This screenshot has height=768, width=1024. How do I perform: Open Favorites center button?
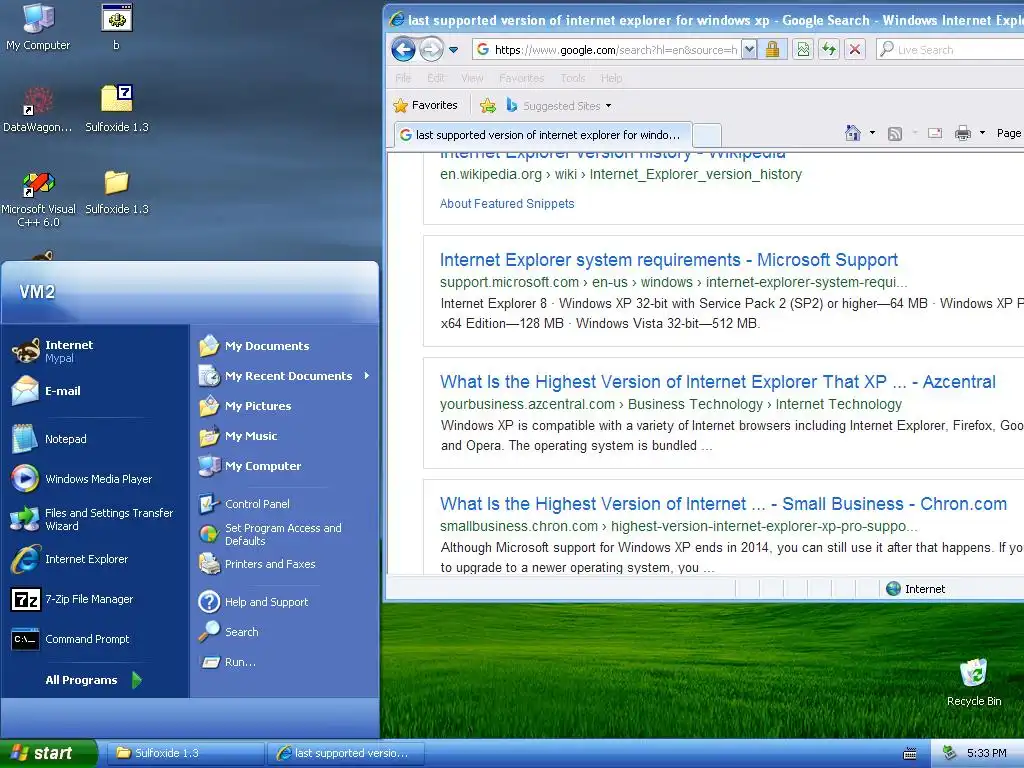click(426, 105)
